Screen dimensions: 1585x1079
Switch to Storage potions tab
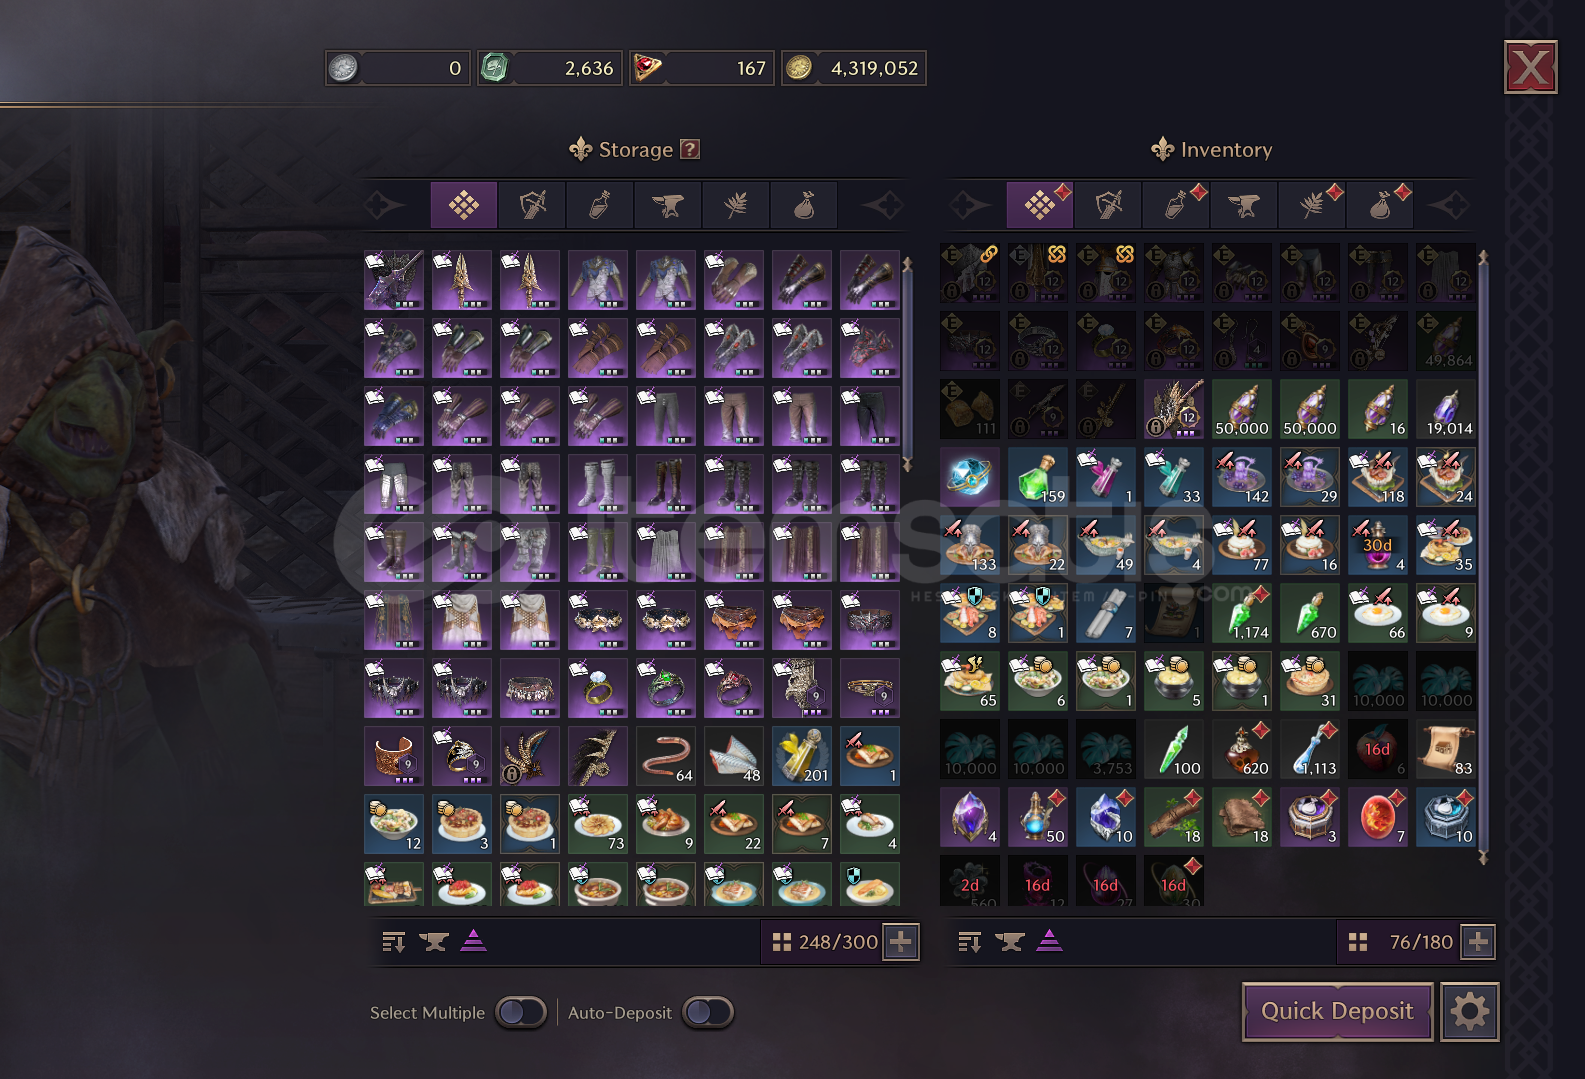pos(599,206)
